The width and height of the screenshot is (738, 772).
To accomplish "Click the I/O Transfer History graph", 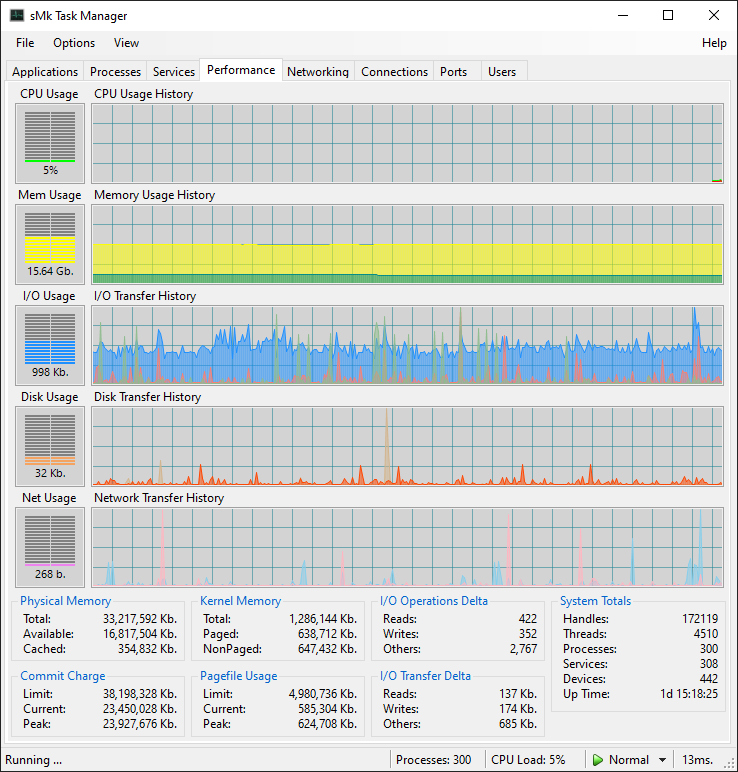I will (x=408, y=345).
